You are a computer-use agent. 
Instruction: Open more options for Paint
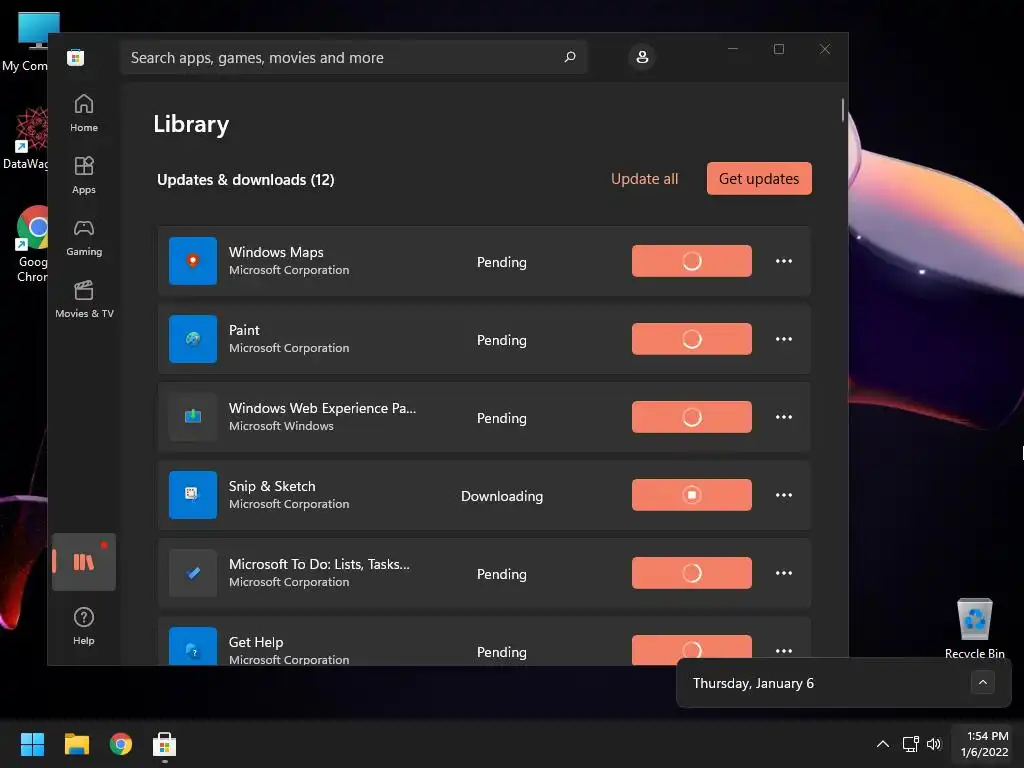click(784, 339)
